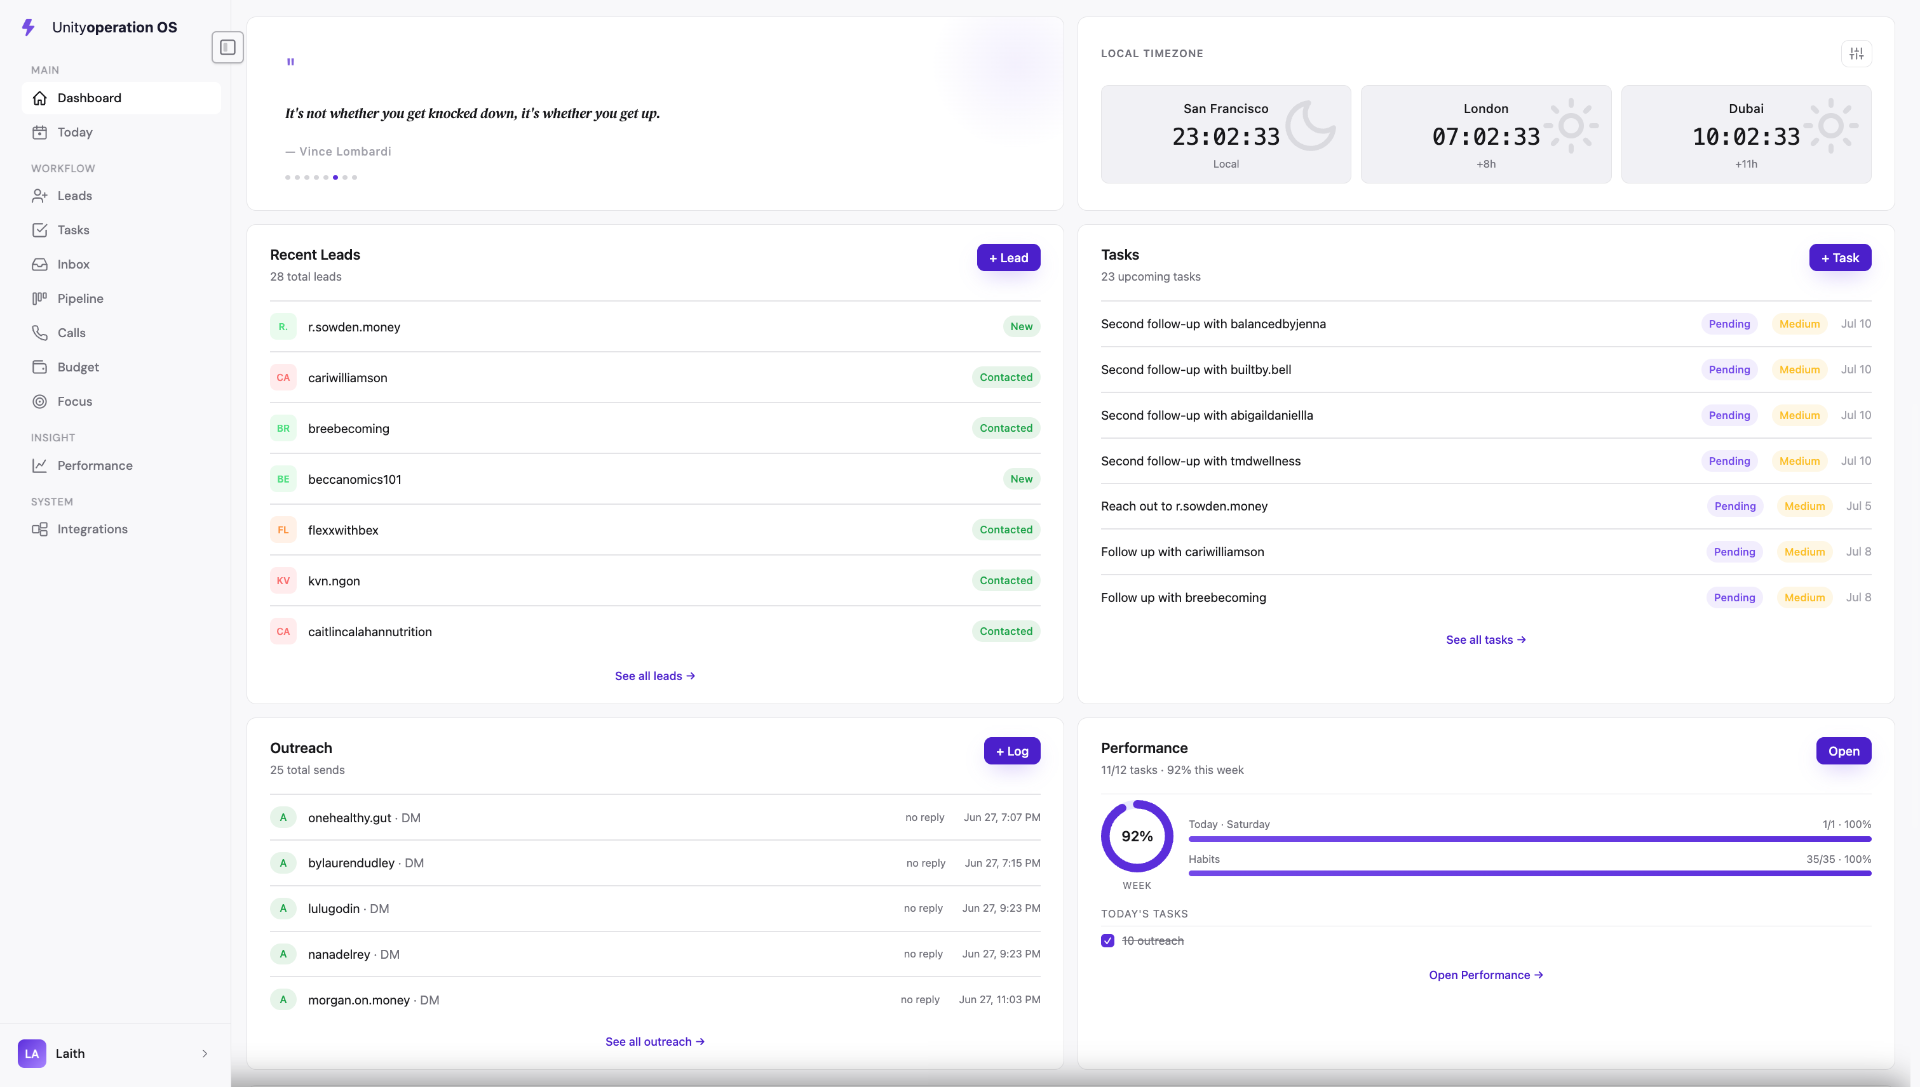Open the Dubai clock card
This screenshot has width=1920, height=1087.
[x=1746, y=134]
